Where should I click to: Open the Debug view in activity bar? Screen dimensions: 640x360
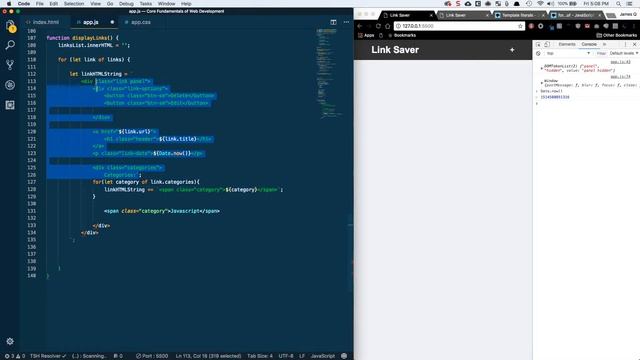(x=10, y=85)
